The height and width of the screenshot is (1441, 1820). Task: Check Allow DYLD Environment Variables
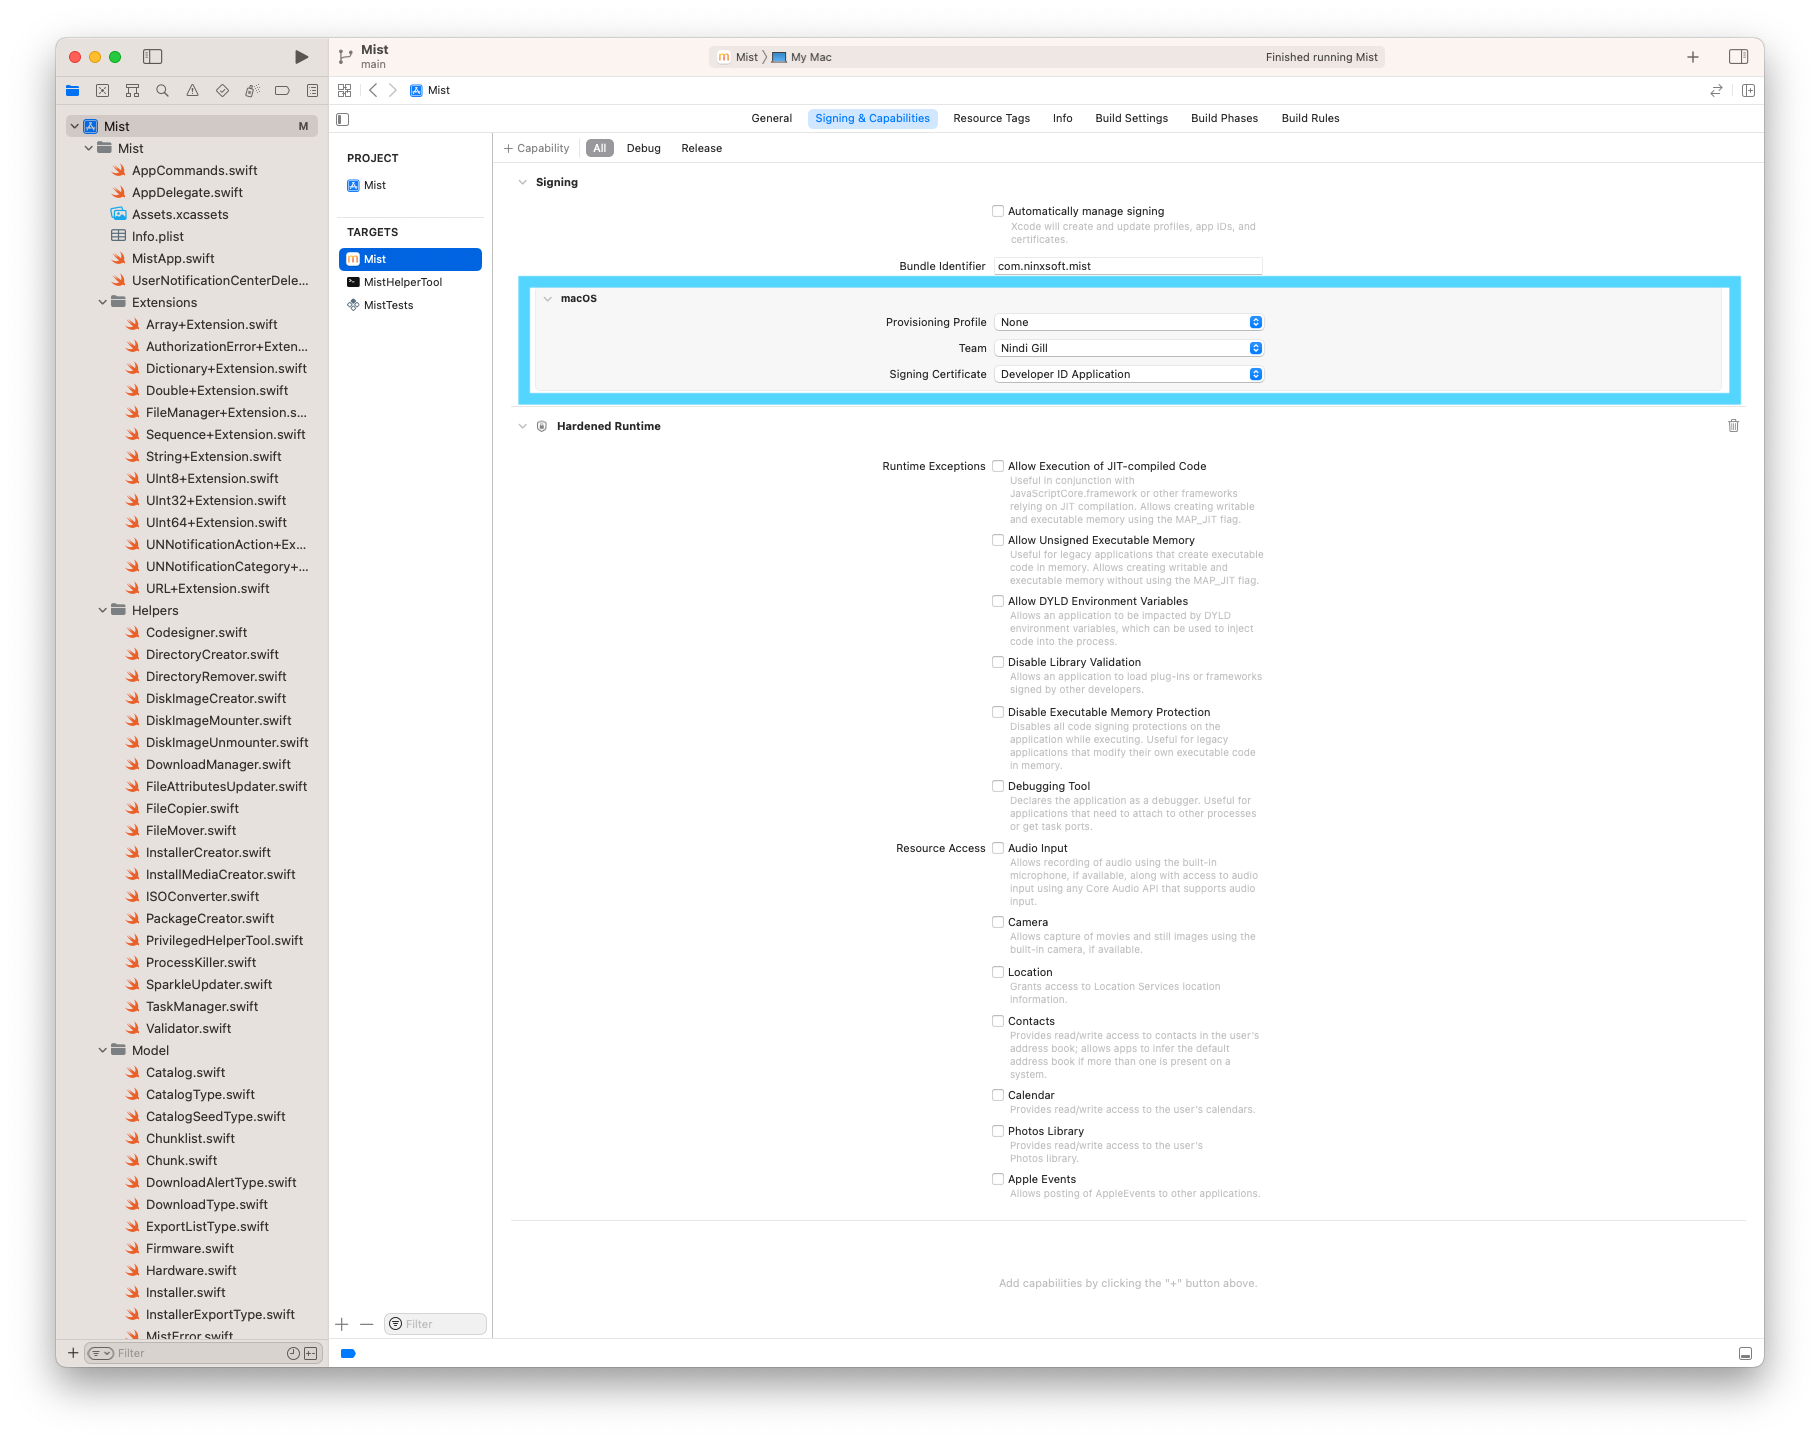click(998, 601)
